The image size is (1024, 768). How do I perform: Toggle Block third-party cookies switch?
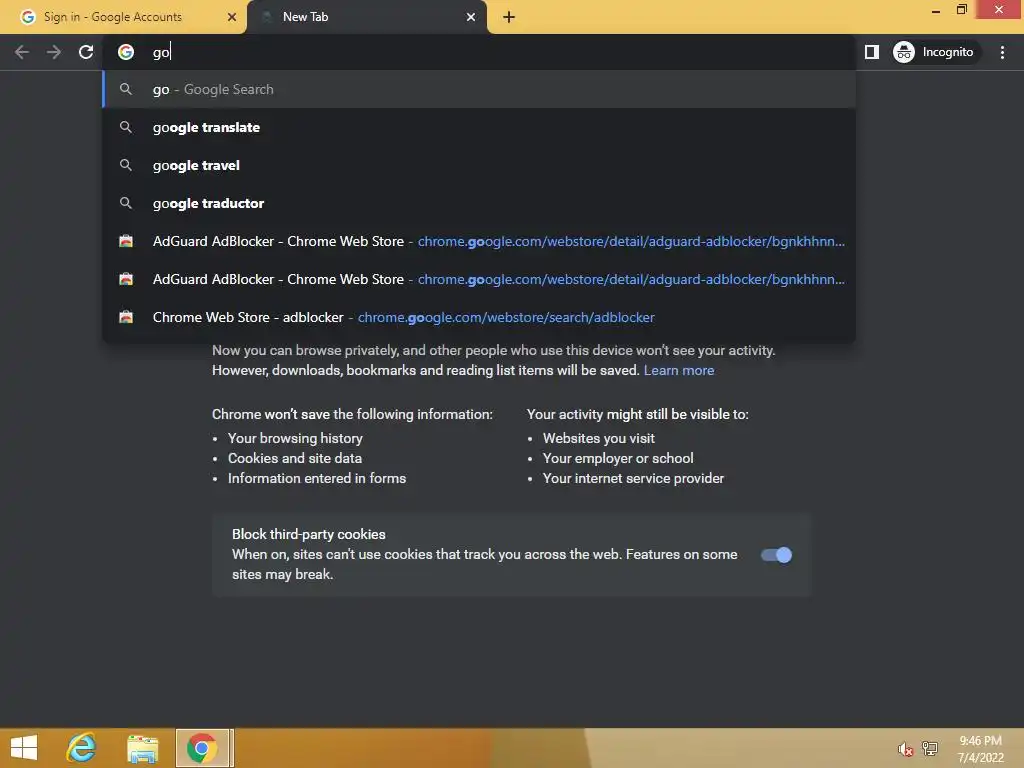[x=776, y=555]
